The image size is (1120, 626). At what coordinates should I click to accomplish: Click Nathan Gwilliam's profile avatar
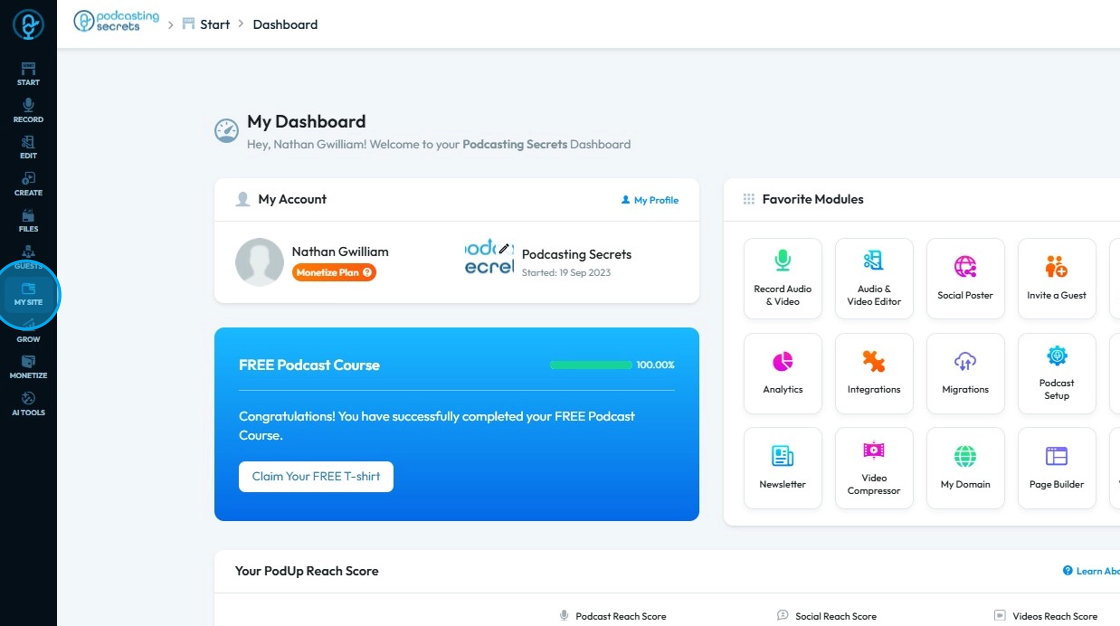(x=259, y=262)
